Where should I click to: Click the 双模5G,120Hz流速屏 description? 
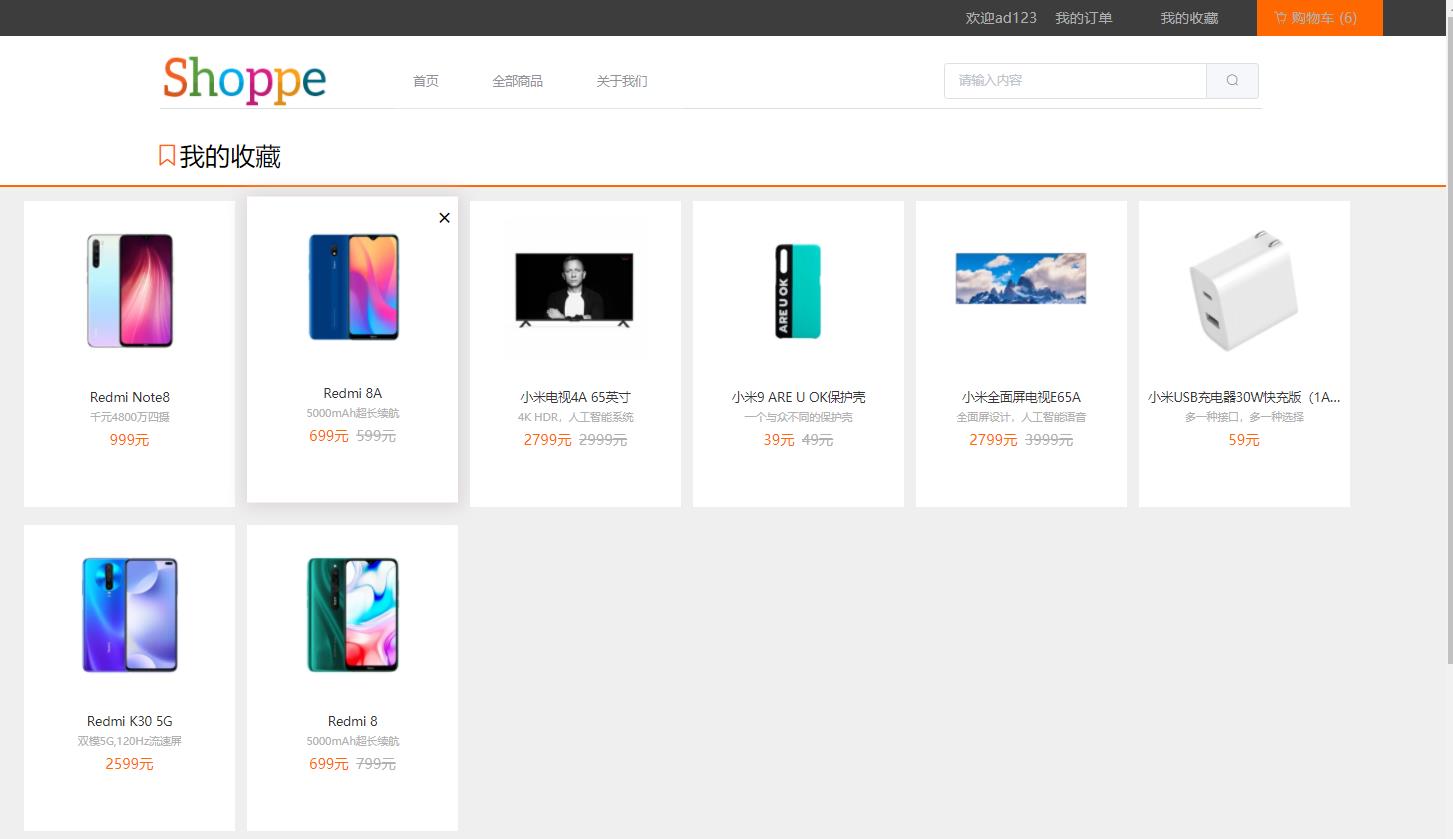click(x=130, y=741)
